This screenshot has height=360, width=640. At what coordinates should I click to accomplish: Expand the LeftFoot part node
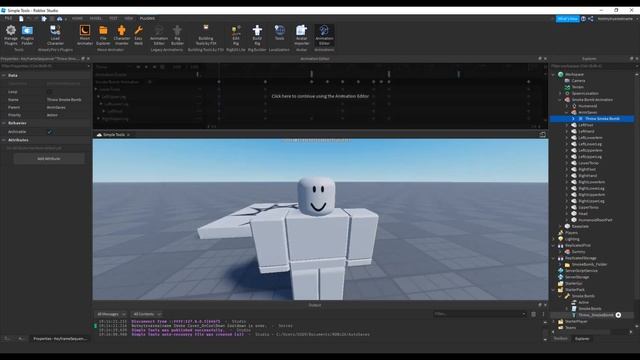(567, 125)
